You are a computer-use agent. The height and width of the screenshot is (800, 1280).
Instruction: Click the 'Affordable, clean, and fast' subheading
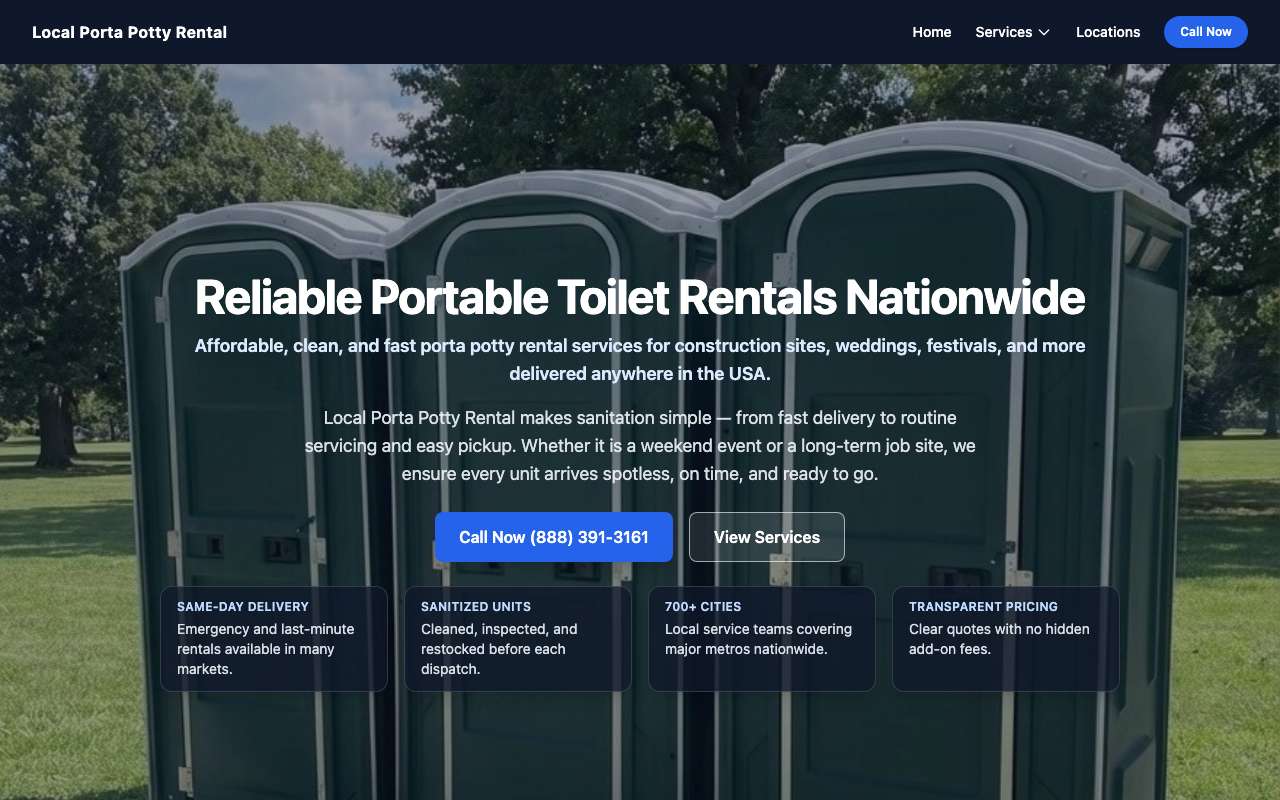click(640, 360)
